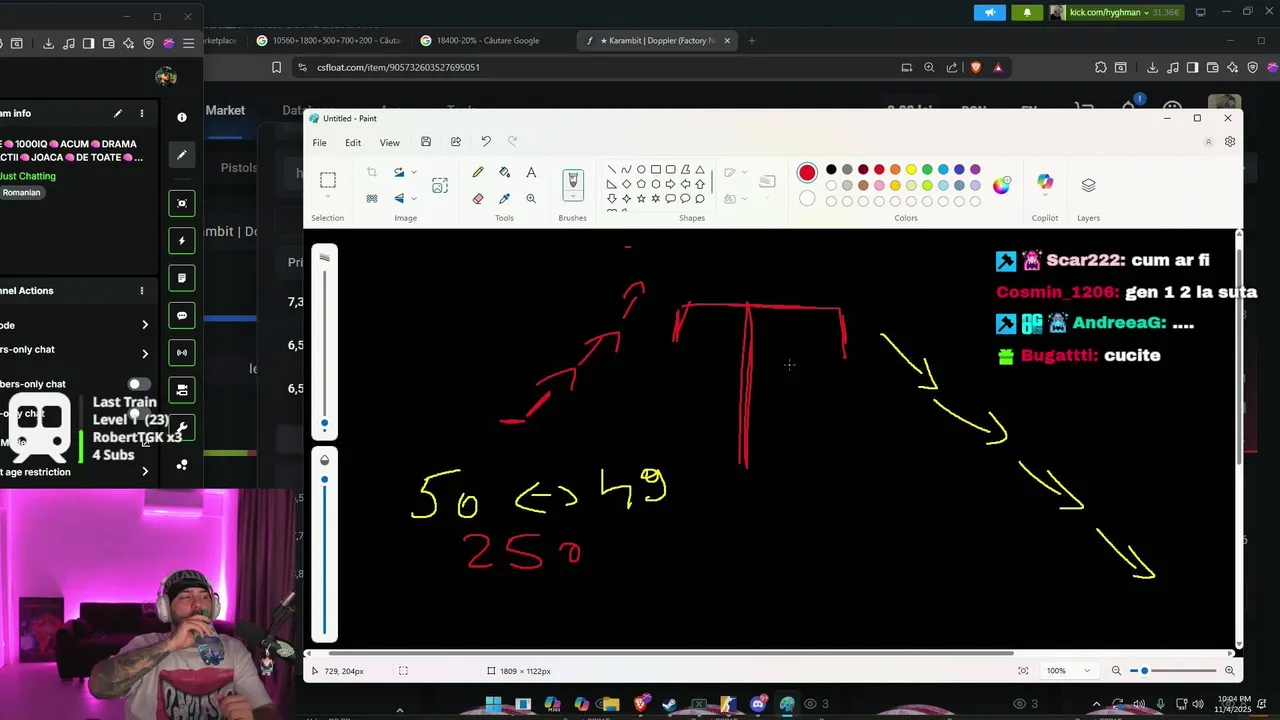The width and height of the screenshot is (1280, 720).
Task: Open the Rotate dropdown arrow
Action: click(x=414, y=172)
